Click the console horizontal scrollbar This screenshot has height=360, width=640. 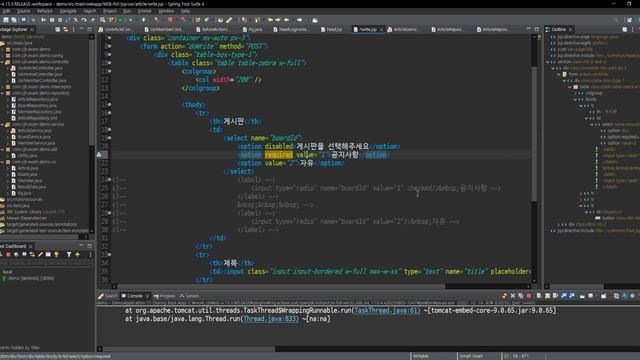(188, 349)
